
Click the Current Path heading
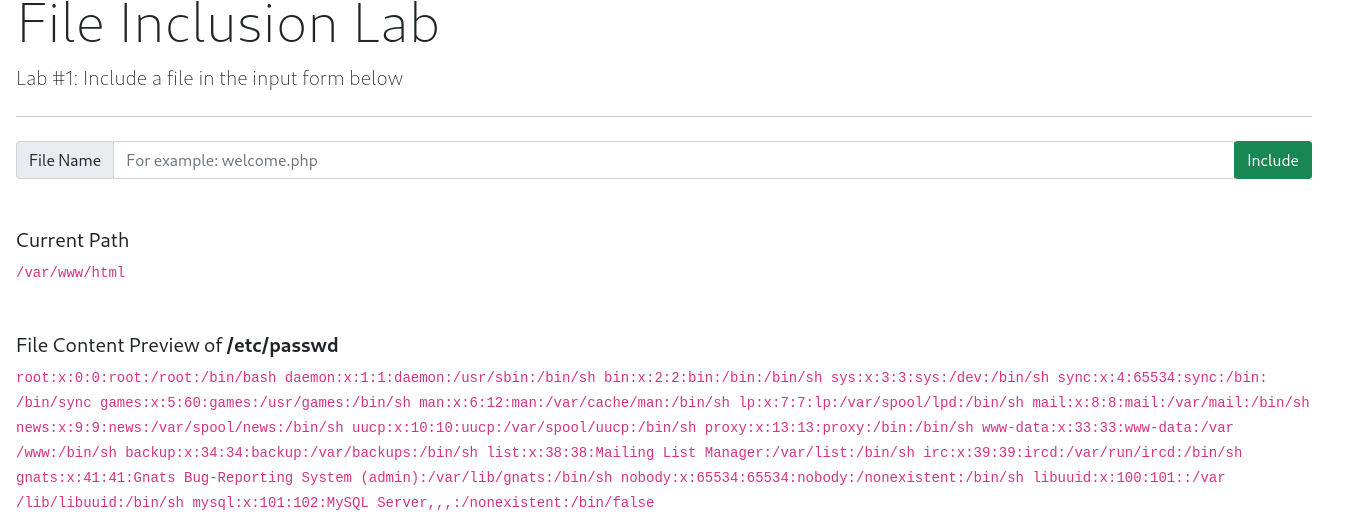click(72, 240)
